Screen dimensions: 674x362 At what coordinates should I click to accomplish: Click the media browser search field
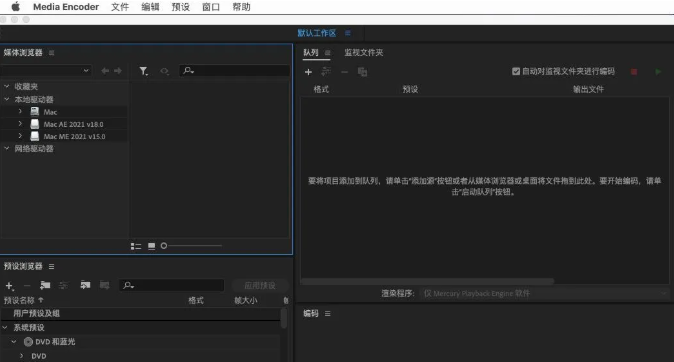[x=235, y=71]
